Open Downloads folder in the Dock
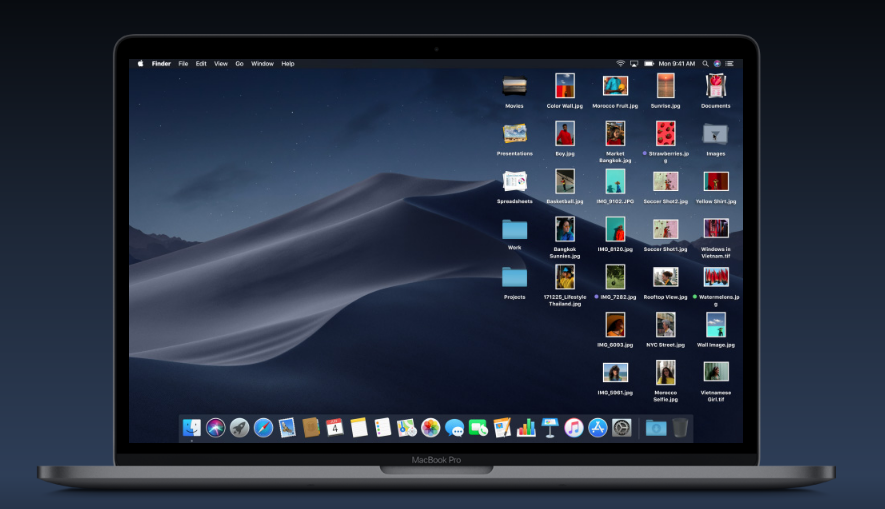Viewport: 885px width, 509px height. point(656,428)
